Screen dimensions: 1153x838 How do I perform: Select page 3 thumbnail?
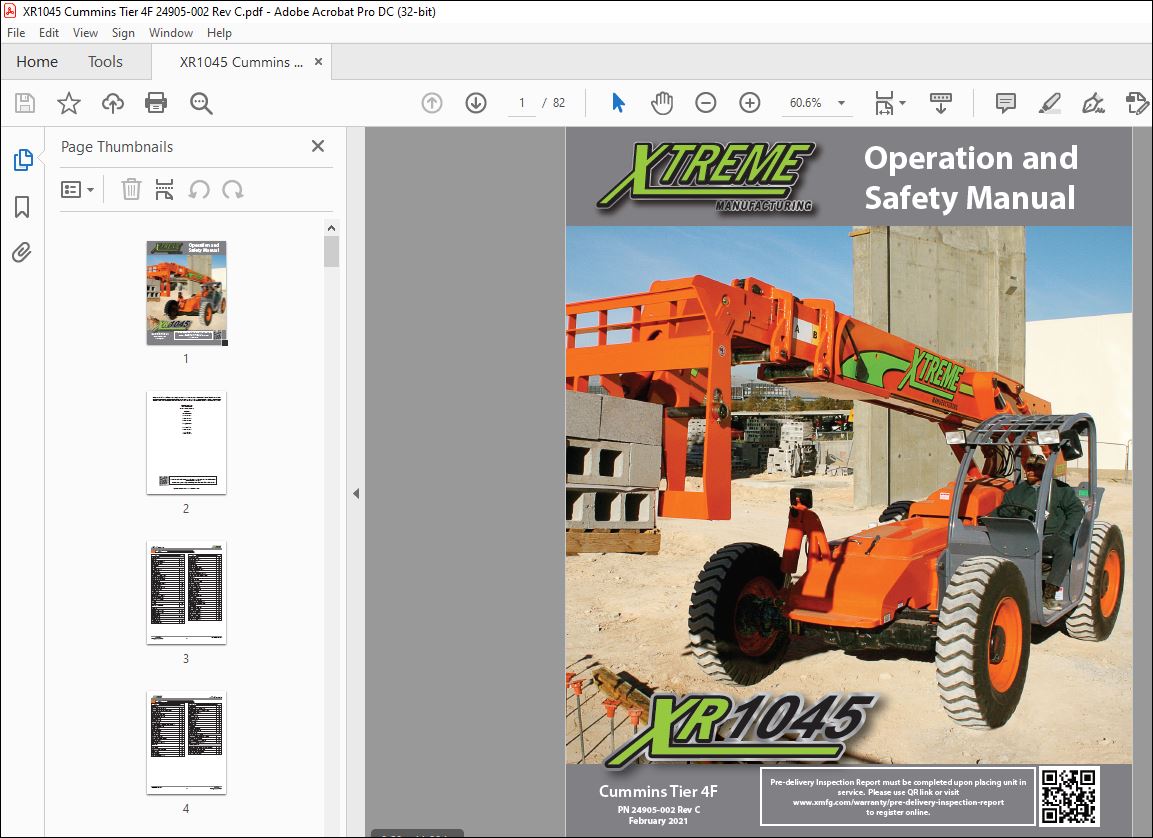coord(186,592)
